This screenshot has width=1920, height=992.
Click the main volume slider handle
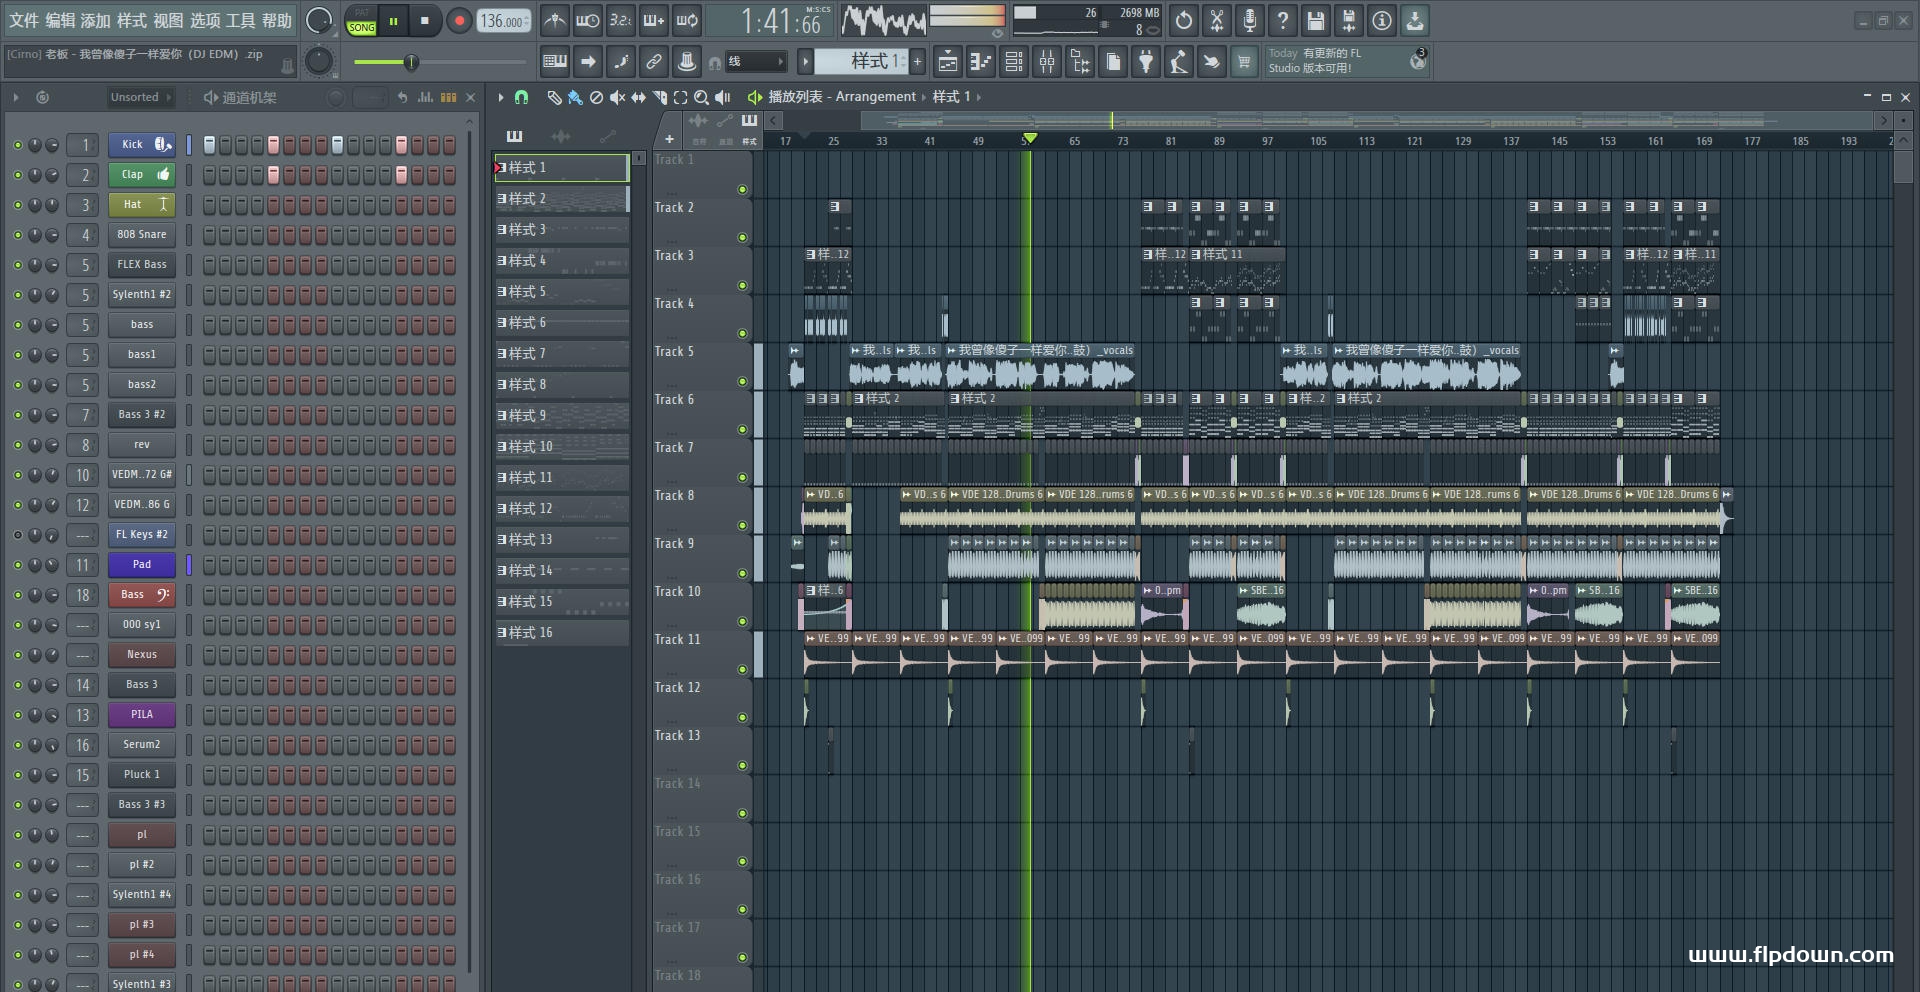click(411, 62)
